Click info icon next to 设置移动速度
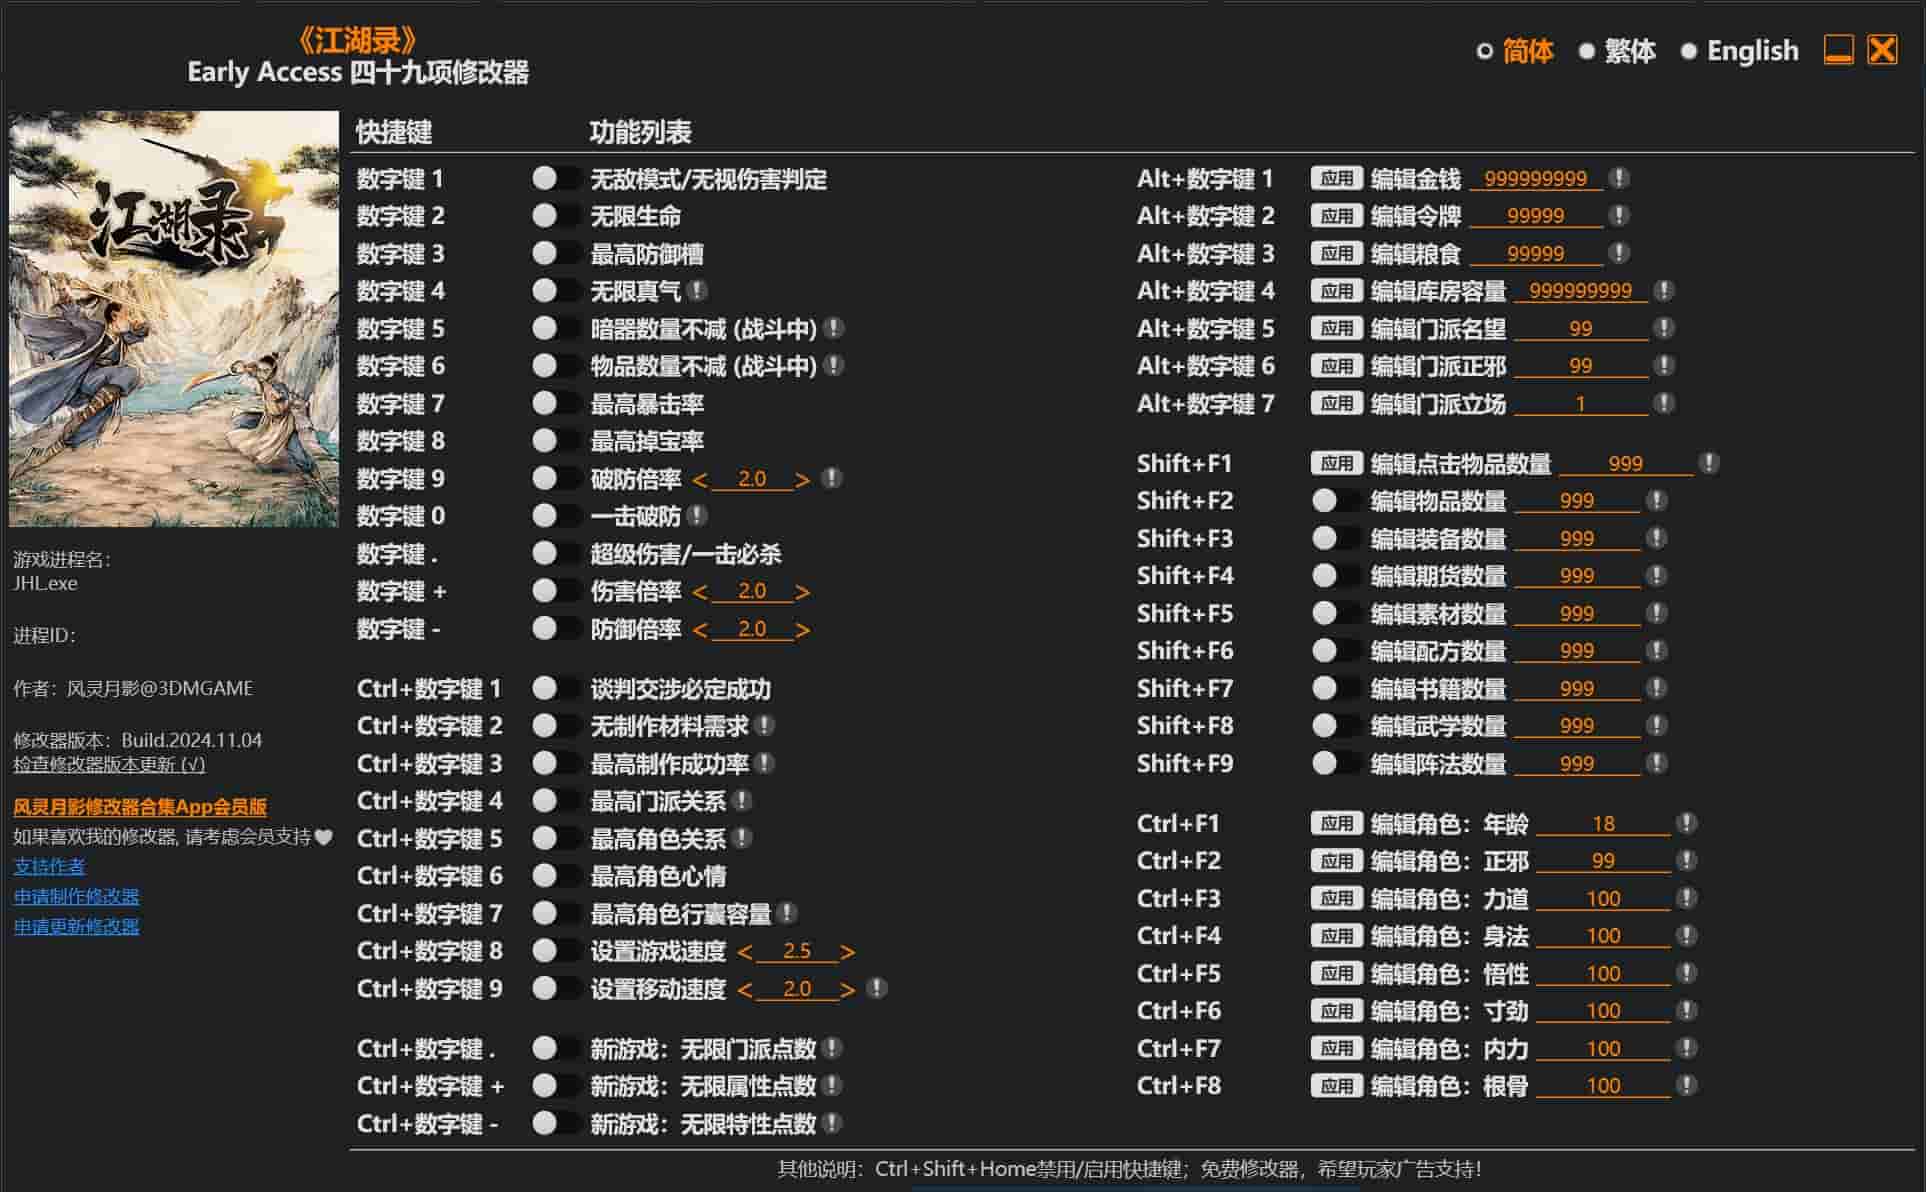 point(877,989)
